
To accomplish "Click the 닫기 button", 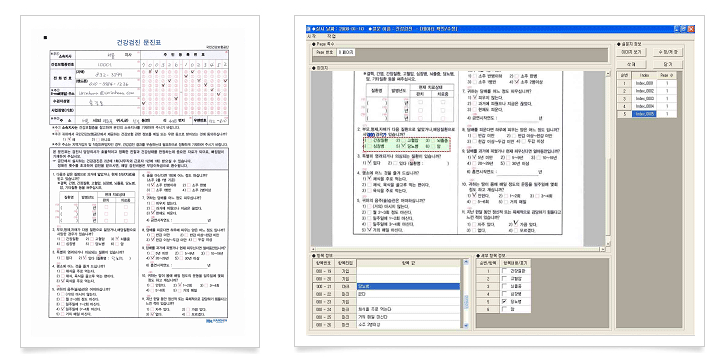I will 667,64.
